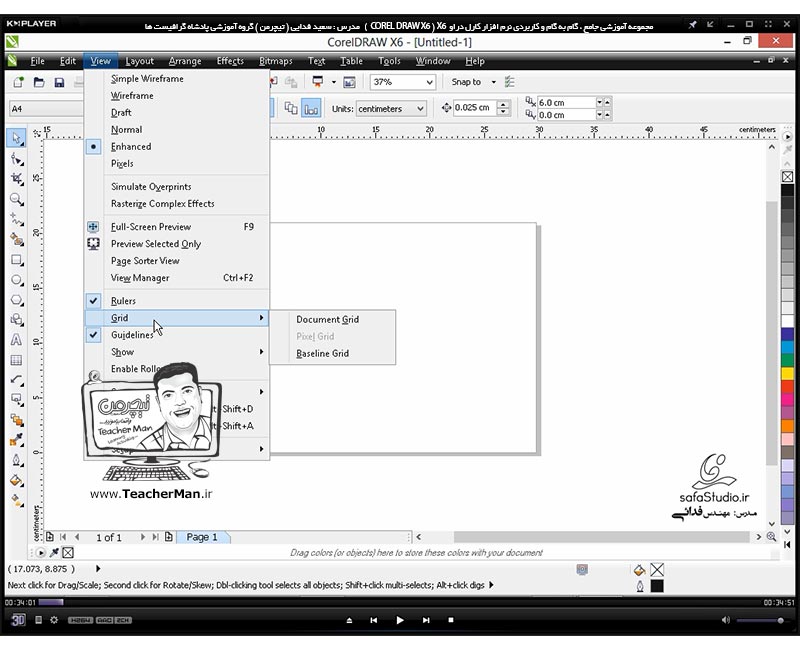Select the Blend effects tool
The image size is (800, 650).
(x=16, y=420)
